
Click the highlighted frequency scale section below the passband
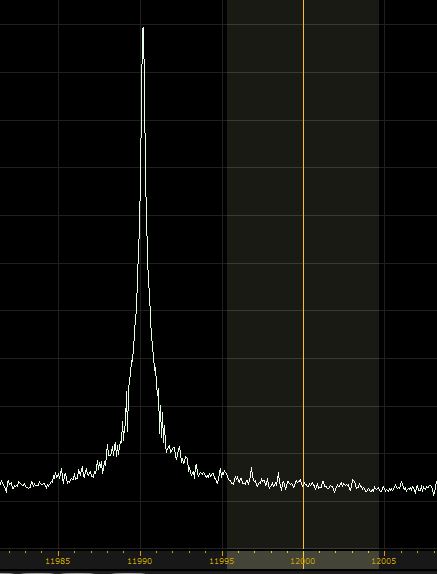pos(303,560)
